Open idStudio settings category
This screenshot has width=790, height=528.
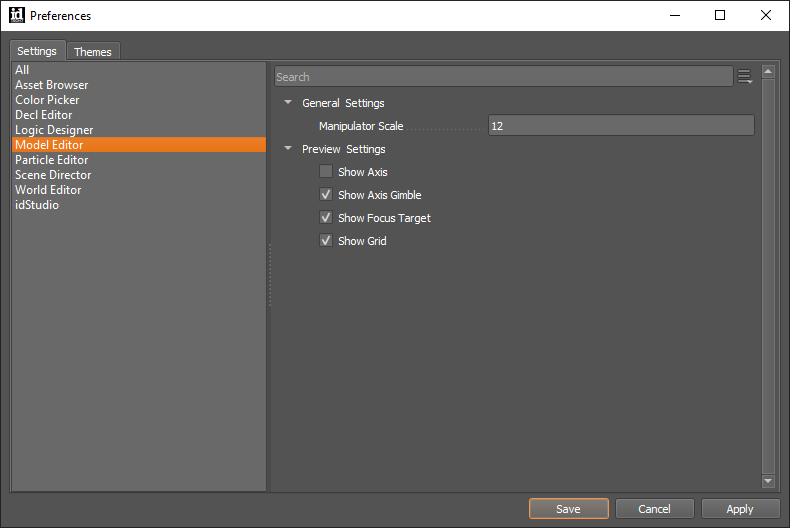[x=139, y=205]
